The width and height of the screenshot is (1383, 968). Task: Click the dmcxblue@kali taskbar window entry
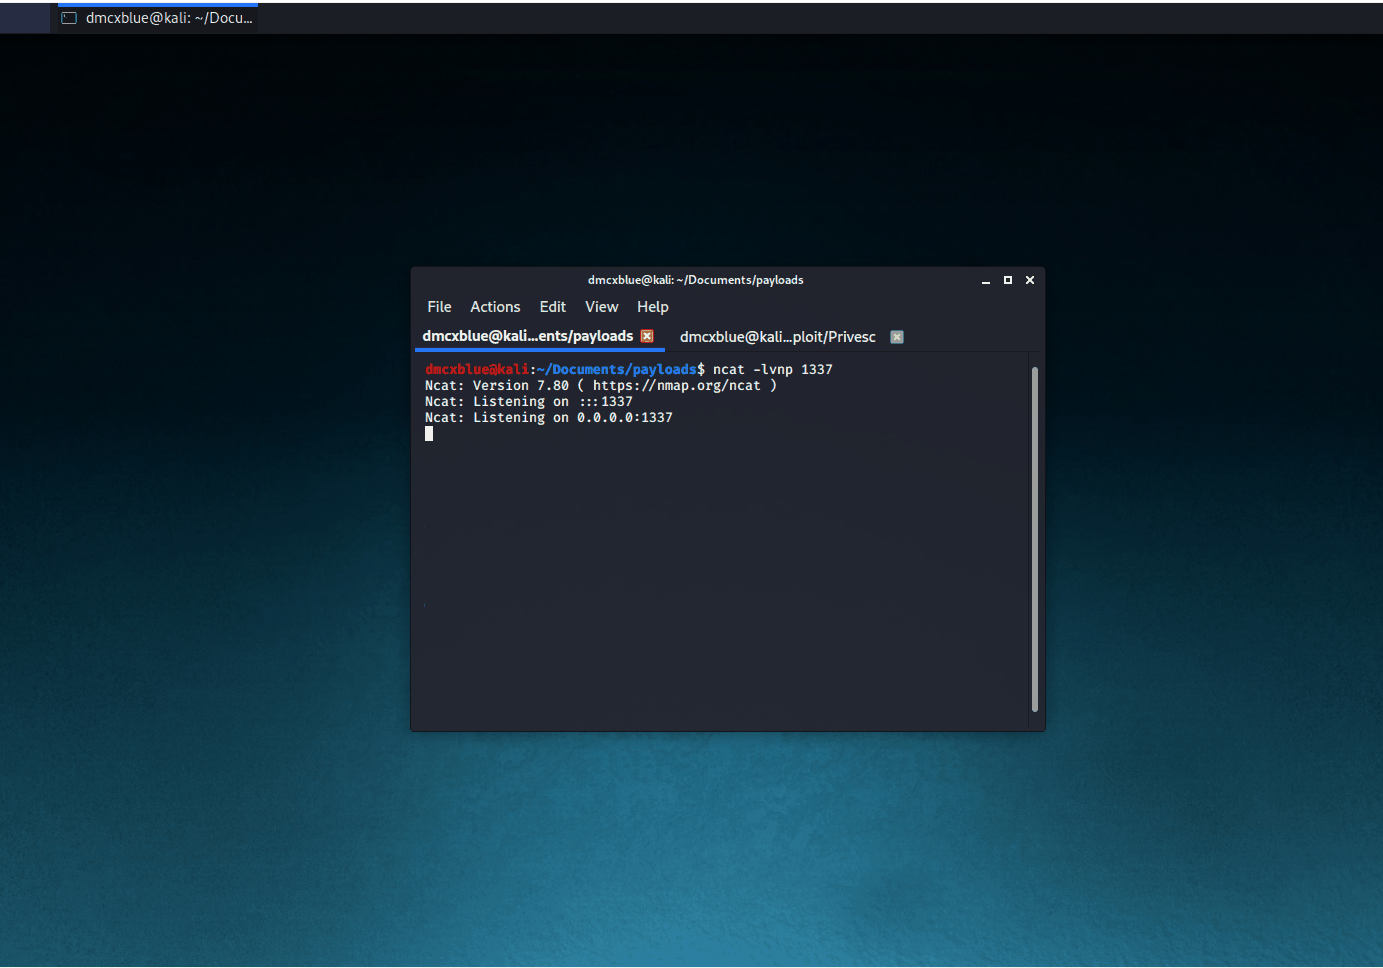[158, 18]
